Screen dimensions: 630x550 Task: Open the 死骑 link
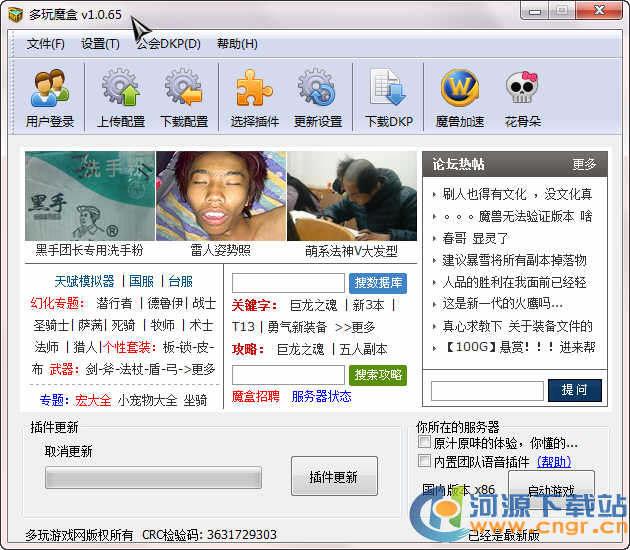click(123, 325)
